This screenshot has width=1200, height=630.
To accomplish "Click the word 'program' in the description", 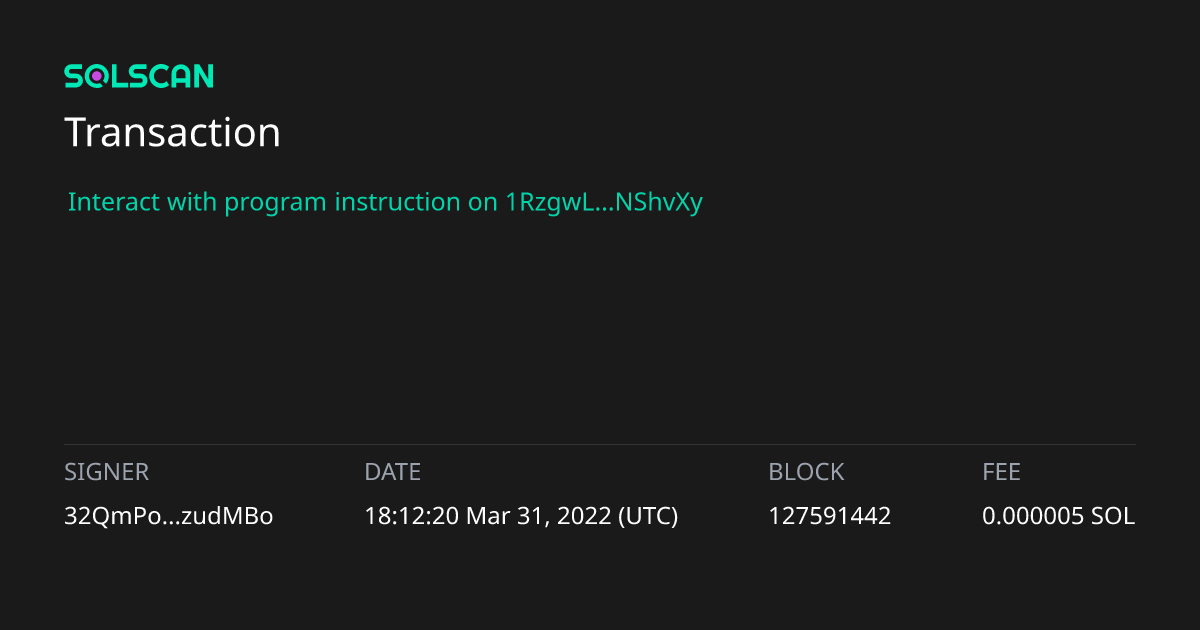I will pyautogui.click(x=275, y=203).
